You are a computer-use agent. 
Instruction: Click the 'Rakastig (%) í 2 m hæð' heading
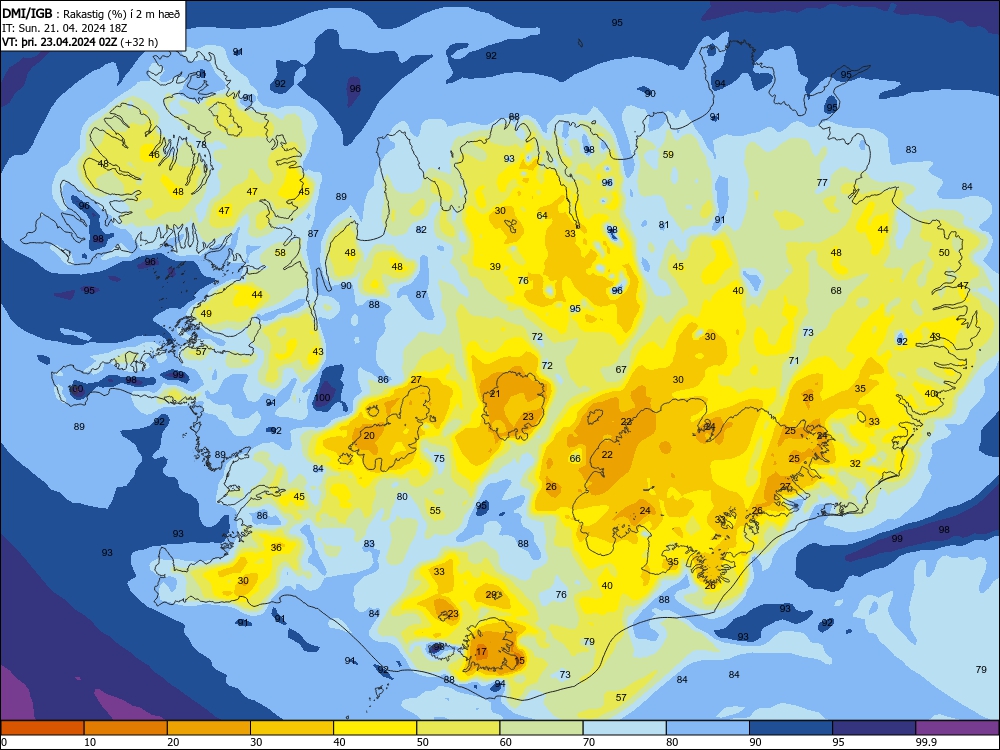pyautogui.click(x=122, y=13)
